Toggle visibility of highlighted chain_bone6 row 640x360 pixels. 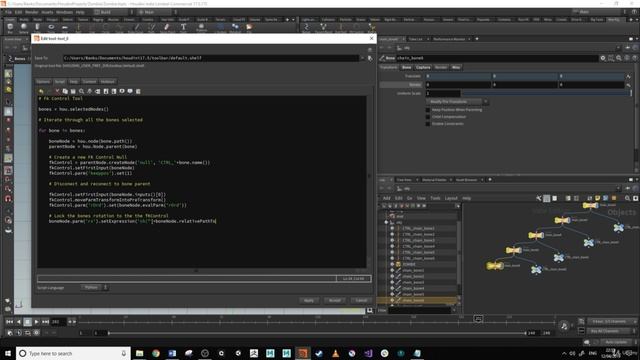pos(392,300)
